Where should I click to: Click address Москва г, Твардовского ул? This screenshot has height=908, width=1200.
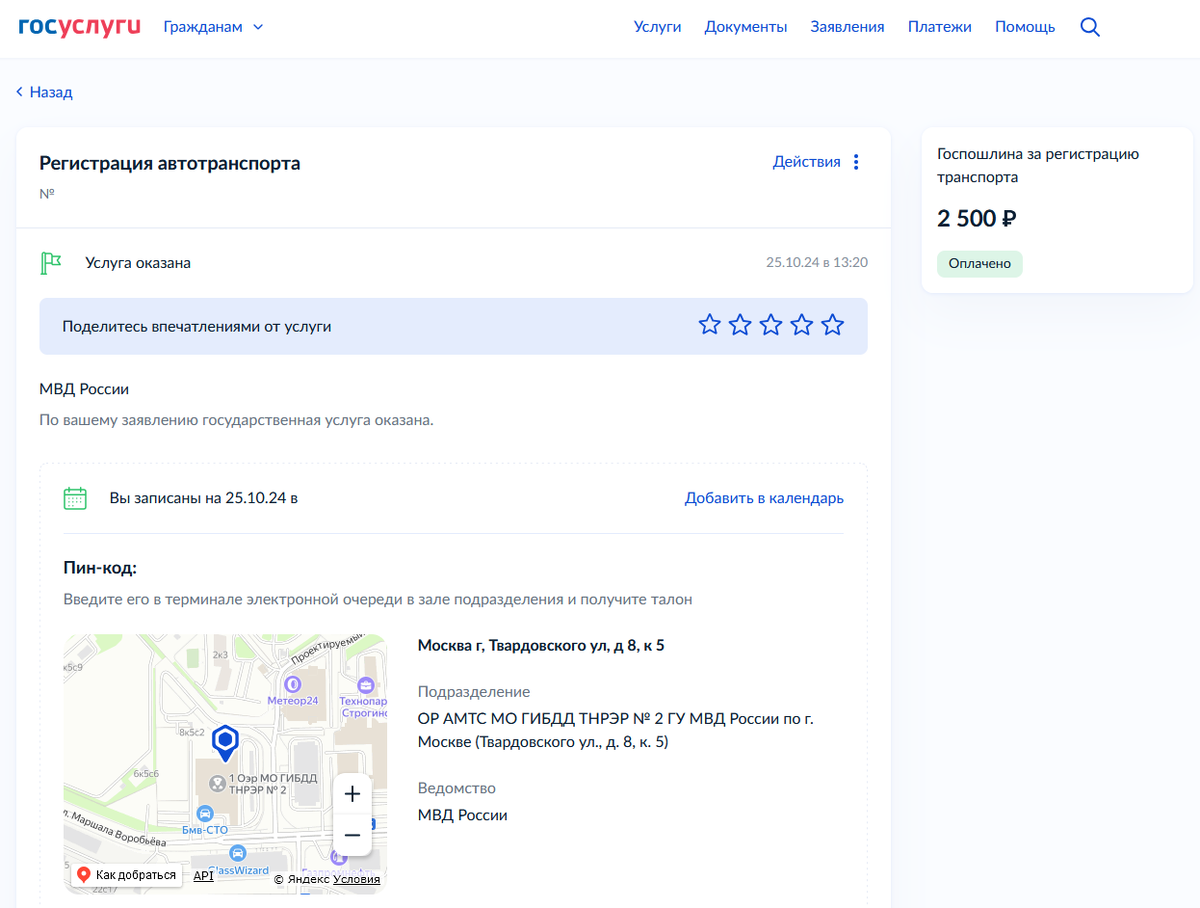coord(541,645)
